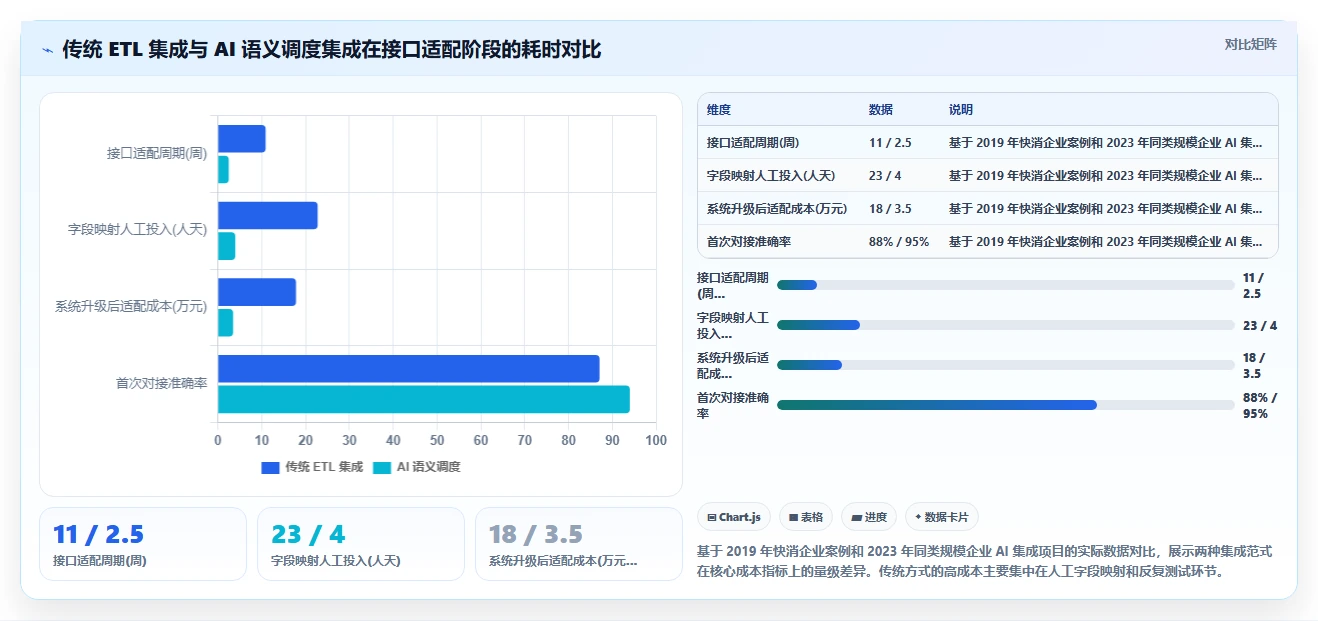The image size is (1318, 621).
Task: Click the 88% / 95% table value
Action: pyautogui.click(x=899, y=241)
